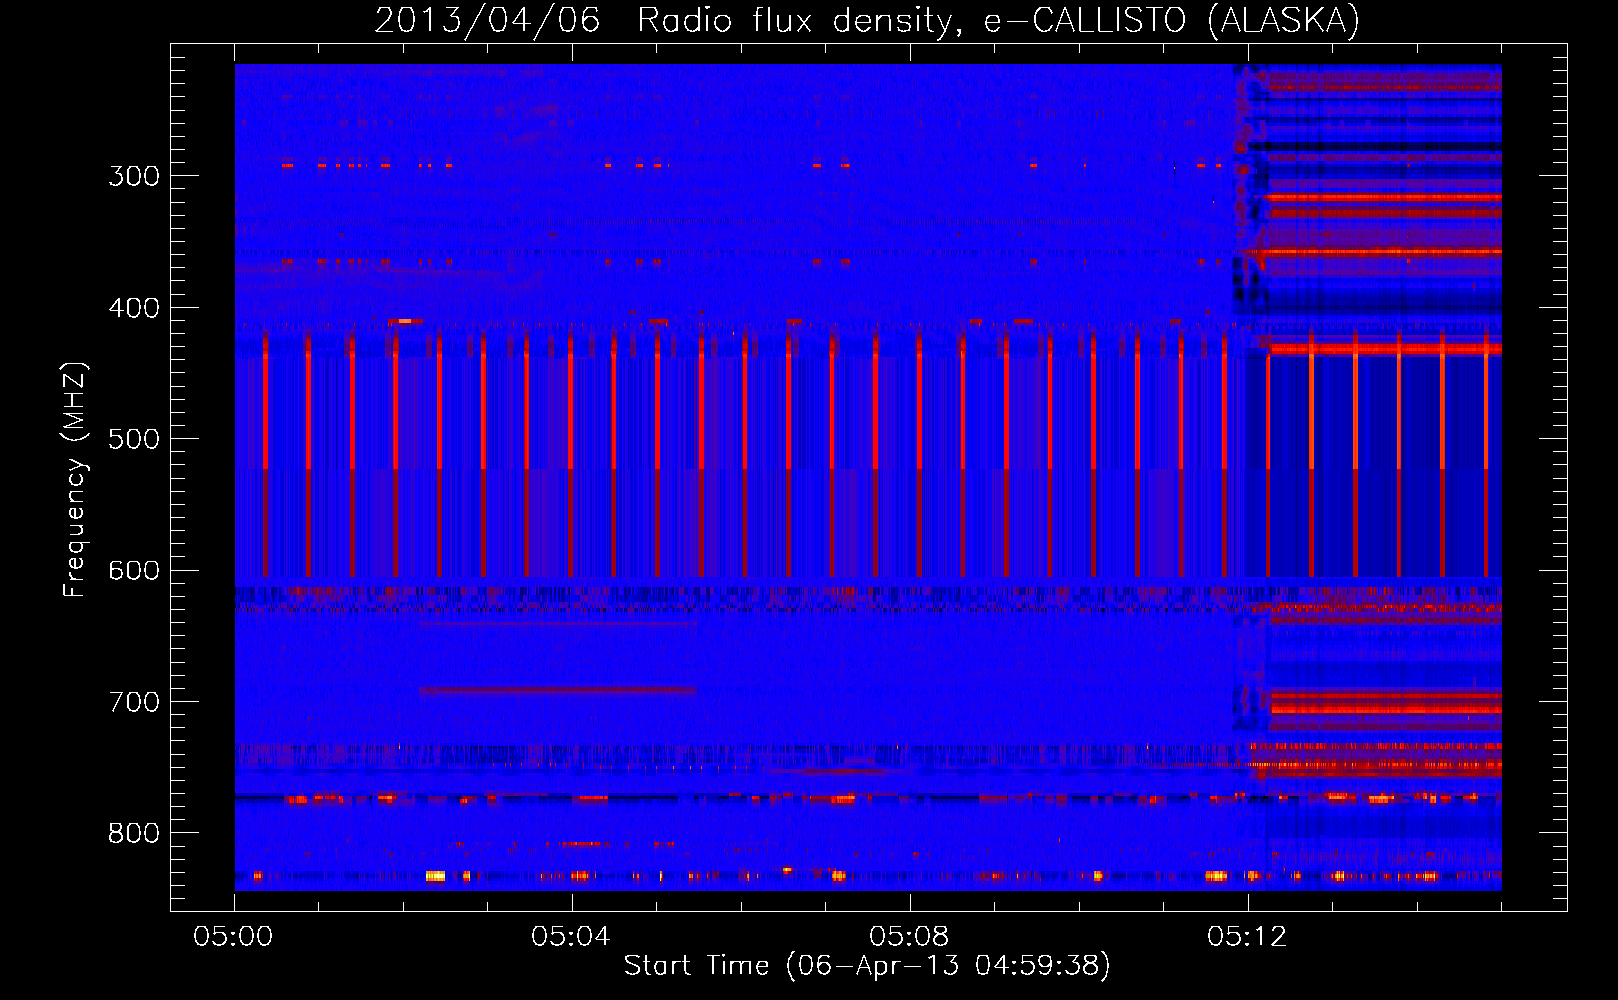Click the 400 frequency tick label
Viewport: 1618px width, 1000px height.
tap(134, 308)
